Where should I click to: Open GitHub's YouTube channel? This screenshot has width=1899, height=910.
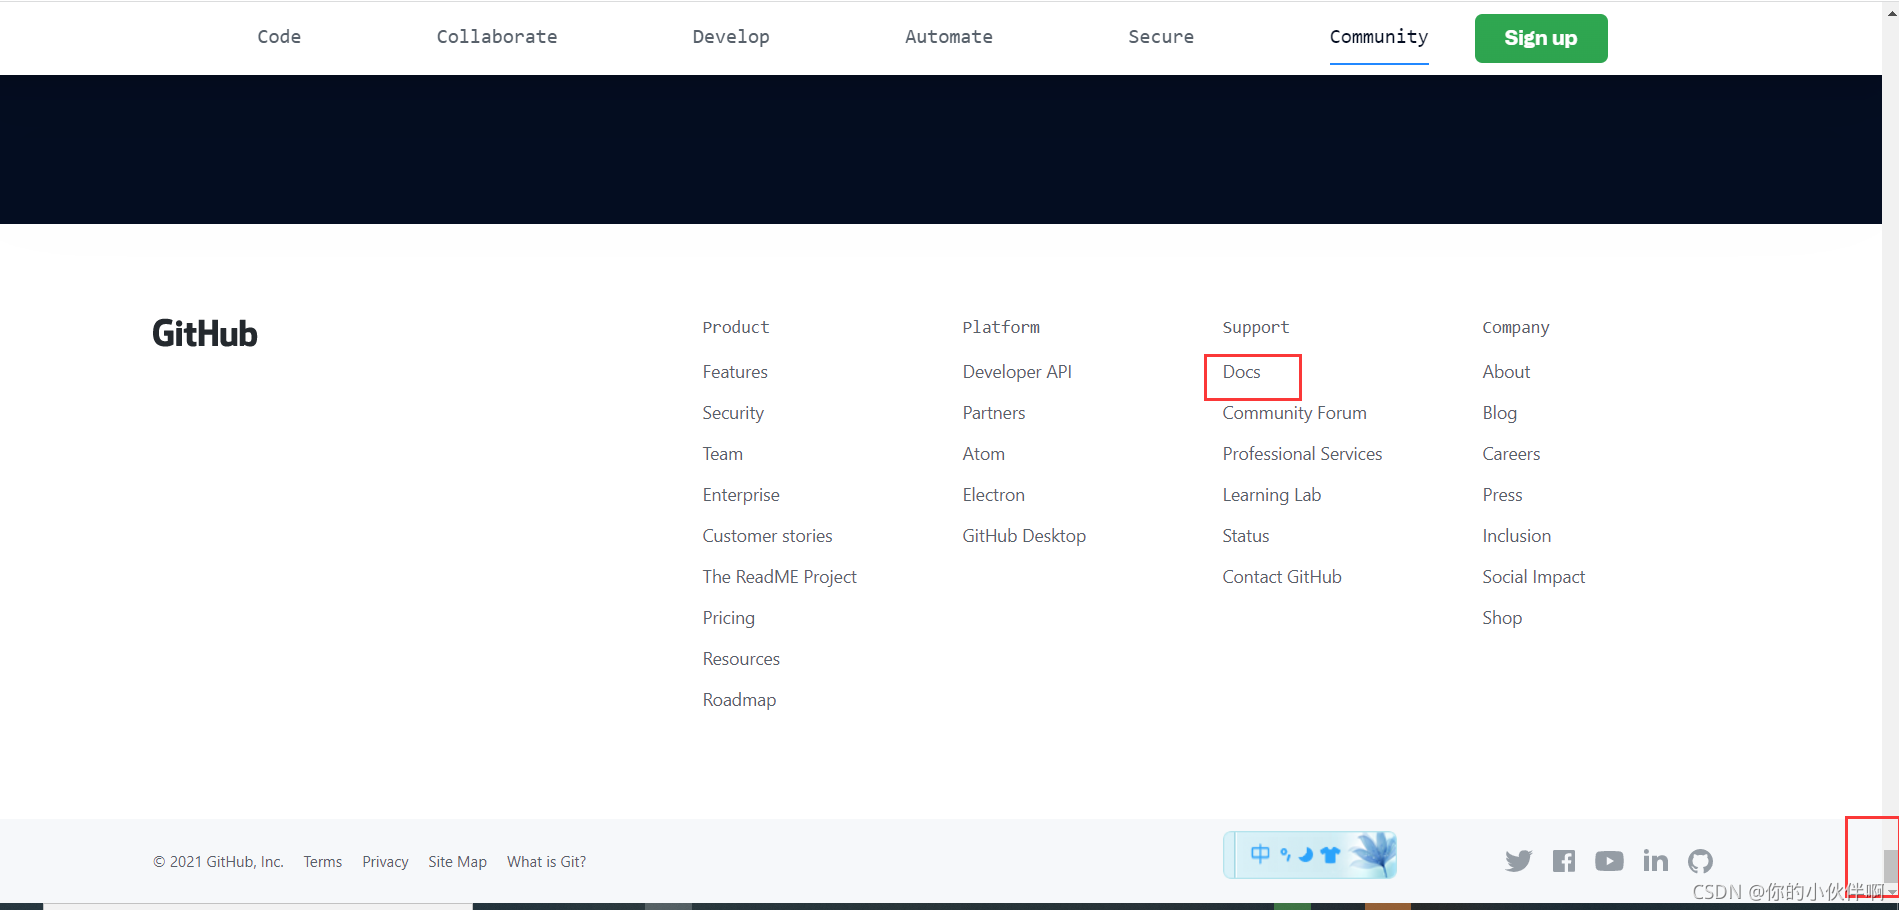(1609, 861)
